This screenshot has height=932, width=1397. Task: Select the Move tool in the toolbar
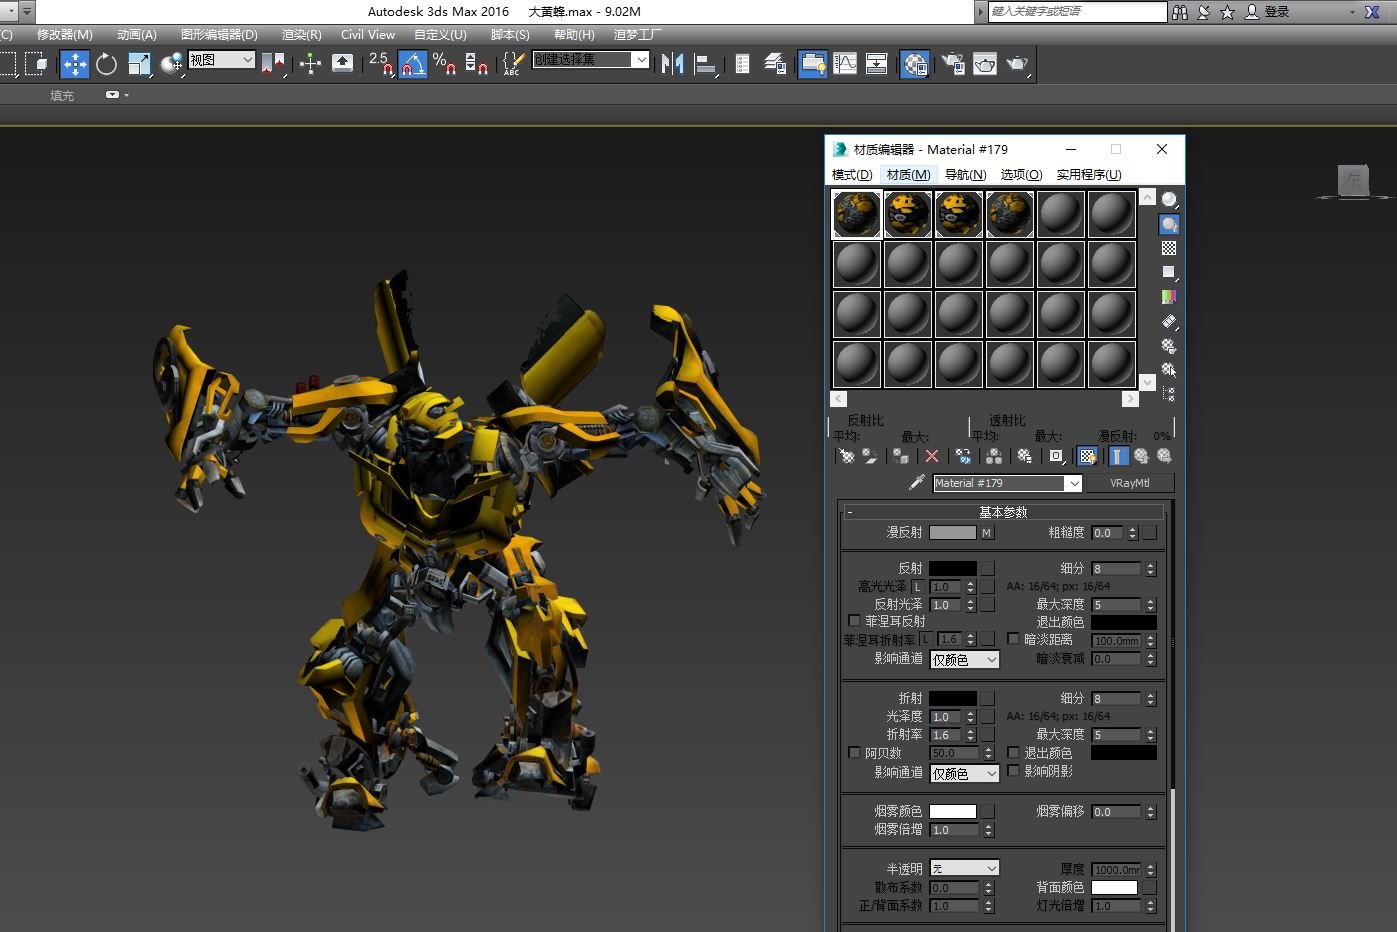pos(74,64)
